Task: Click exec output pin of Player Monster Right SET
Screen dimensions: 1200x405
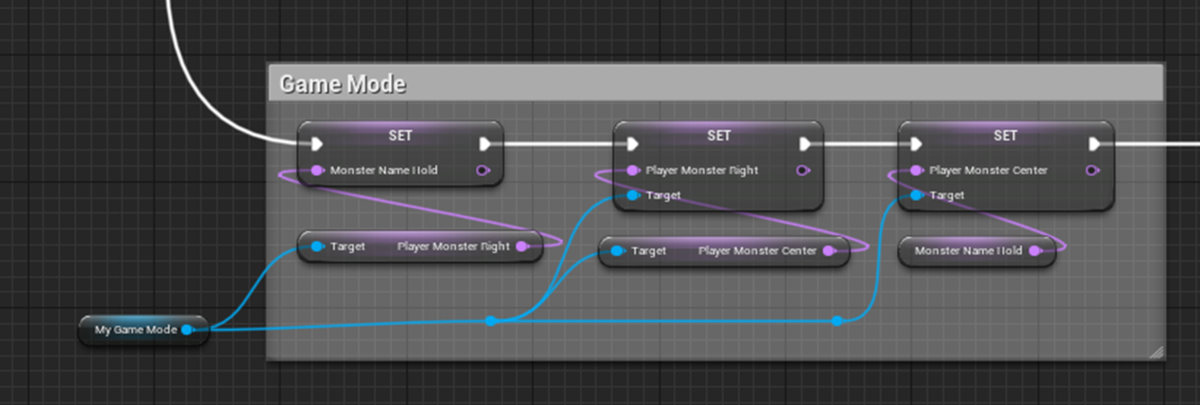Action: coord(804,143)
